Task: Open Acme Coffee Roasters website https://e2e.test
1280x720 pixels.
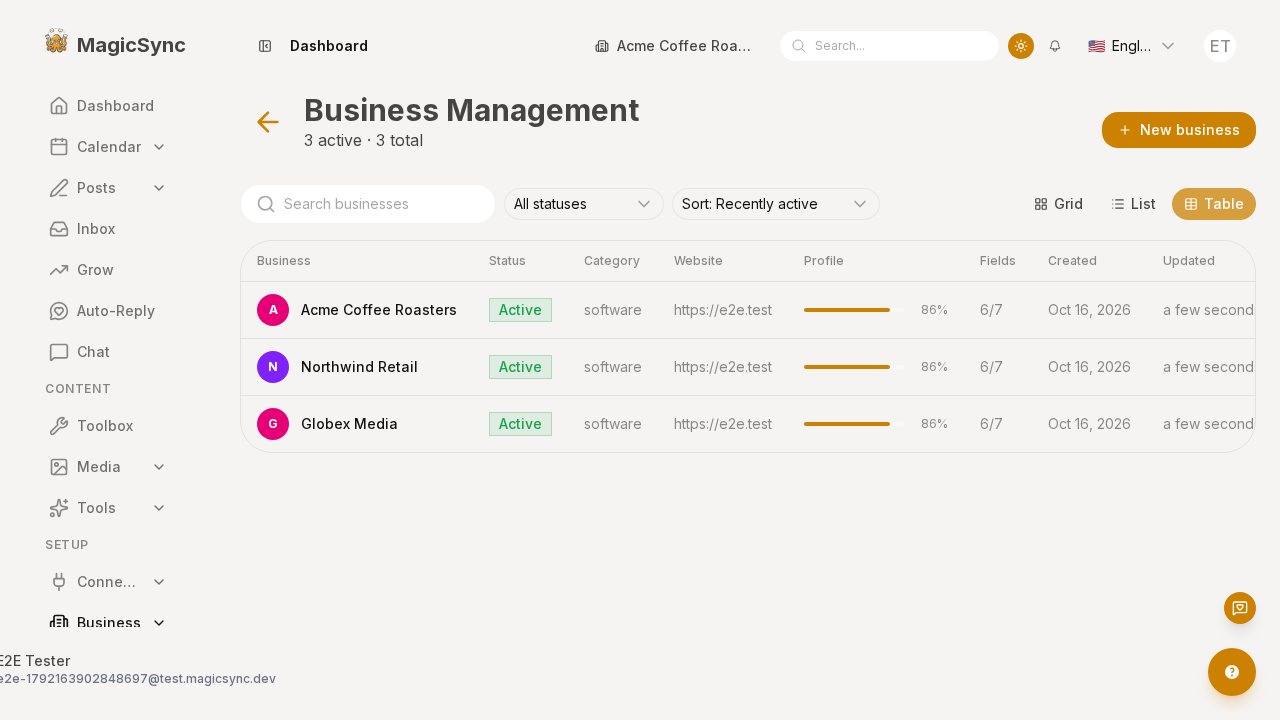Action: (x=723, y=310)
